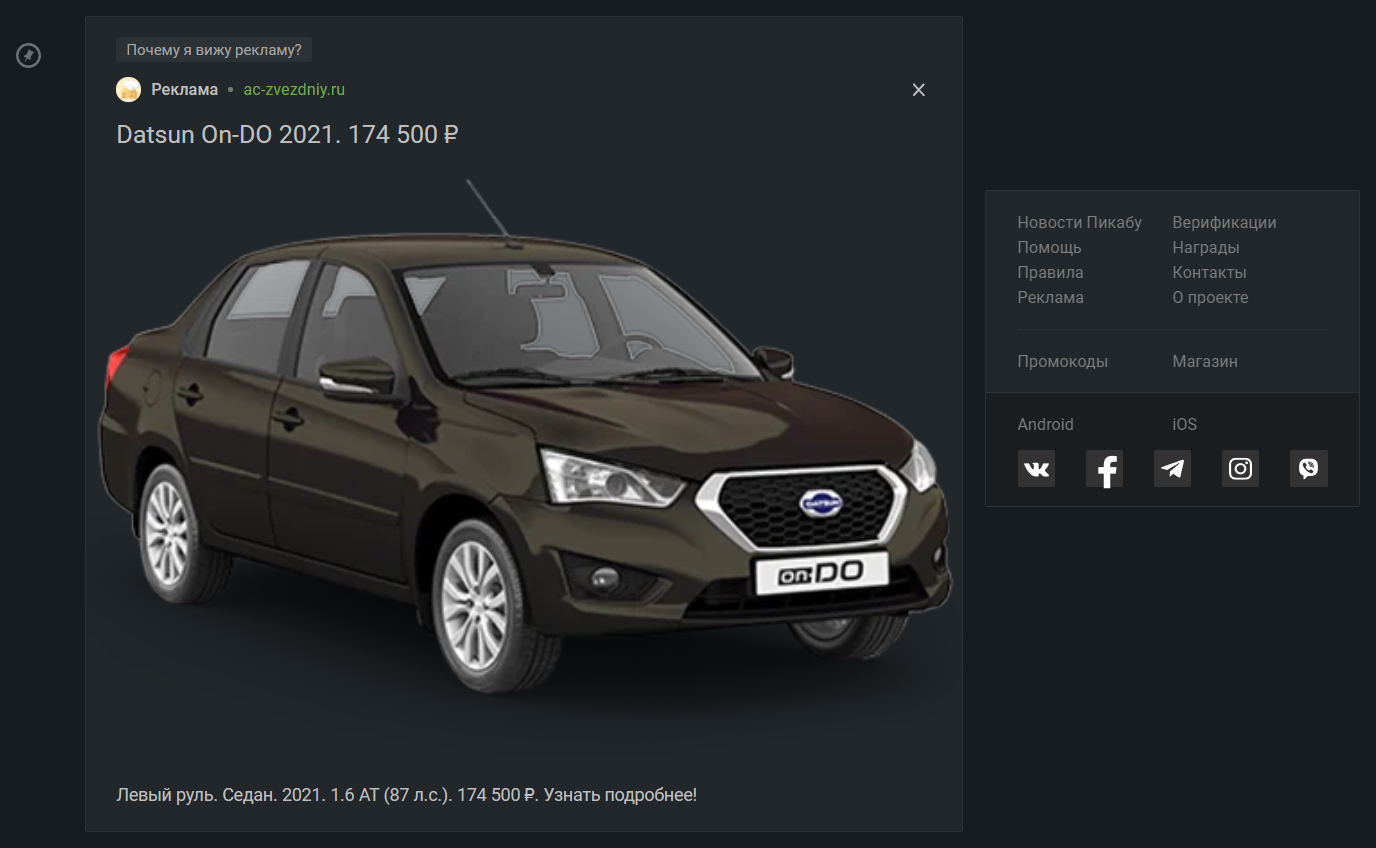Image resolution: width=1376 pixels, height=848 pixels.
Task: Open the Facebook page icon
Action: (1104, 468)
